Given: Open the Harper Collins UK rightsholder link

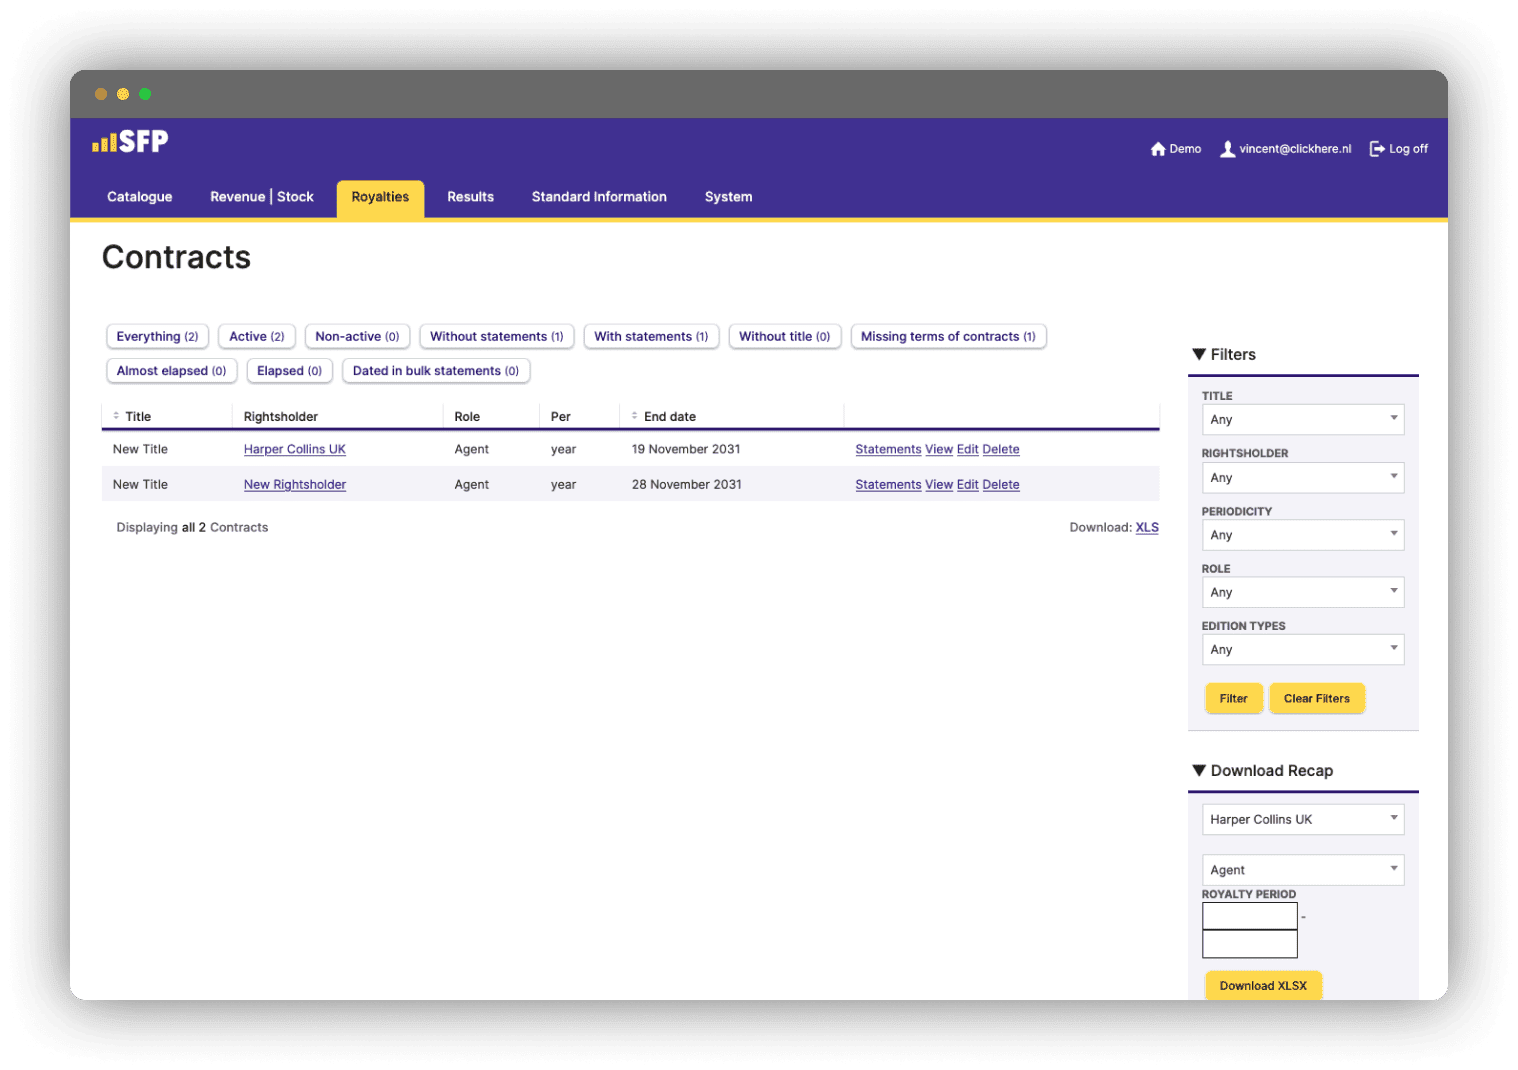Looking at the screenshot, I should pos(294,450).
